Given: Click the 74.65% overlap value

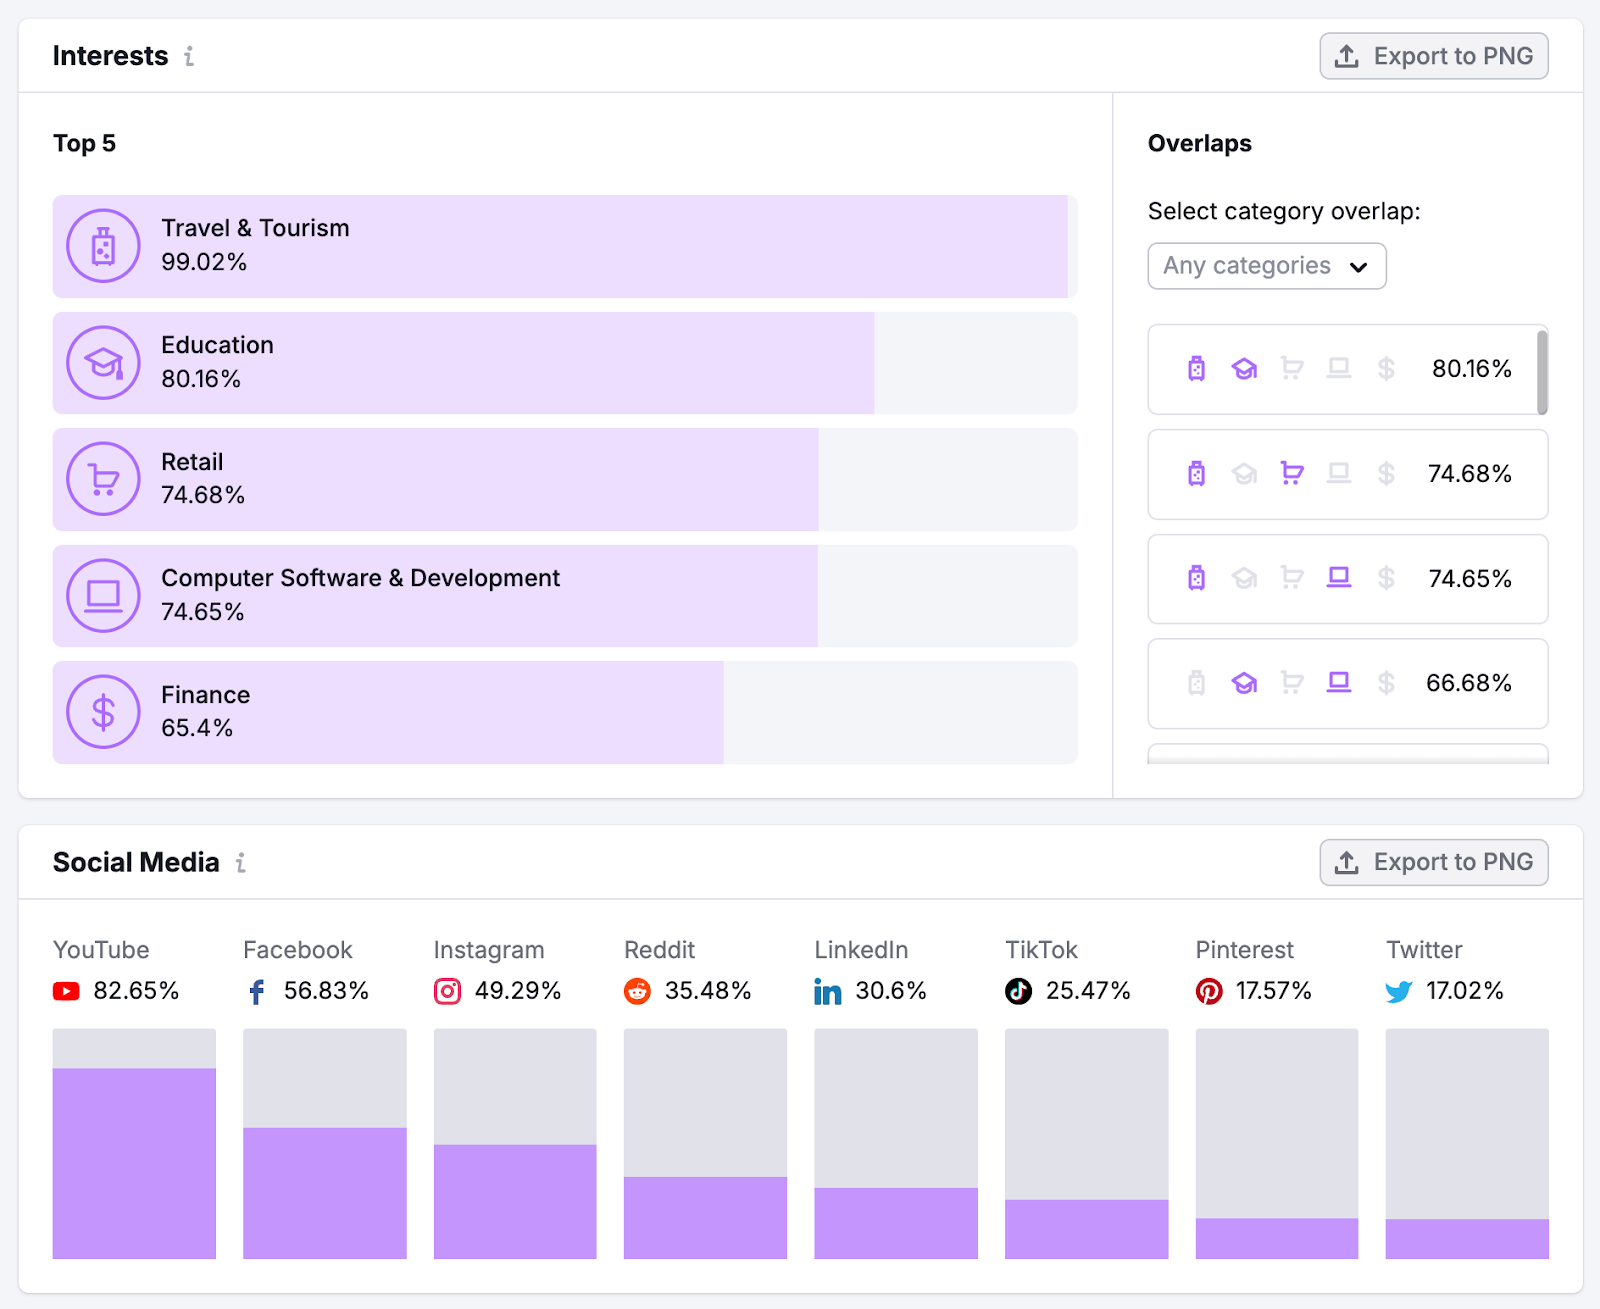Looking at the screenshot, I should (1469, 579).
